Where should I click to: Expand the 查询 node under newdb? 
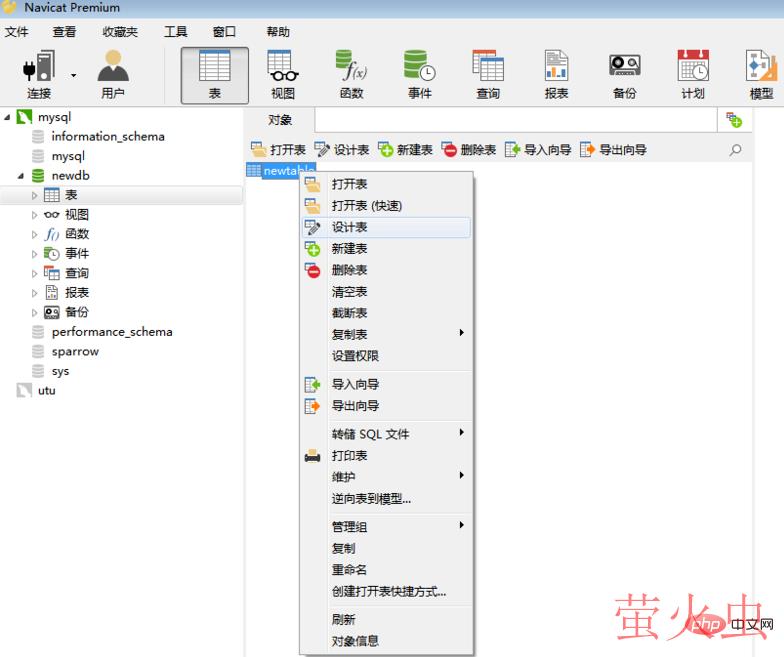pos(34,274)
